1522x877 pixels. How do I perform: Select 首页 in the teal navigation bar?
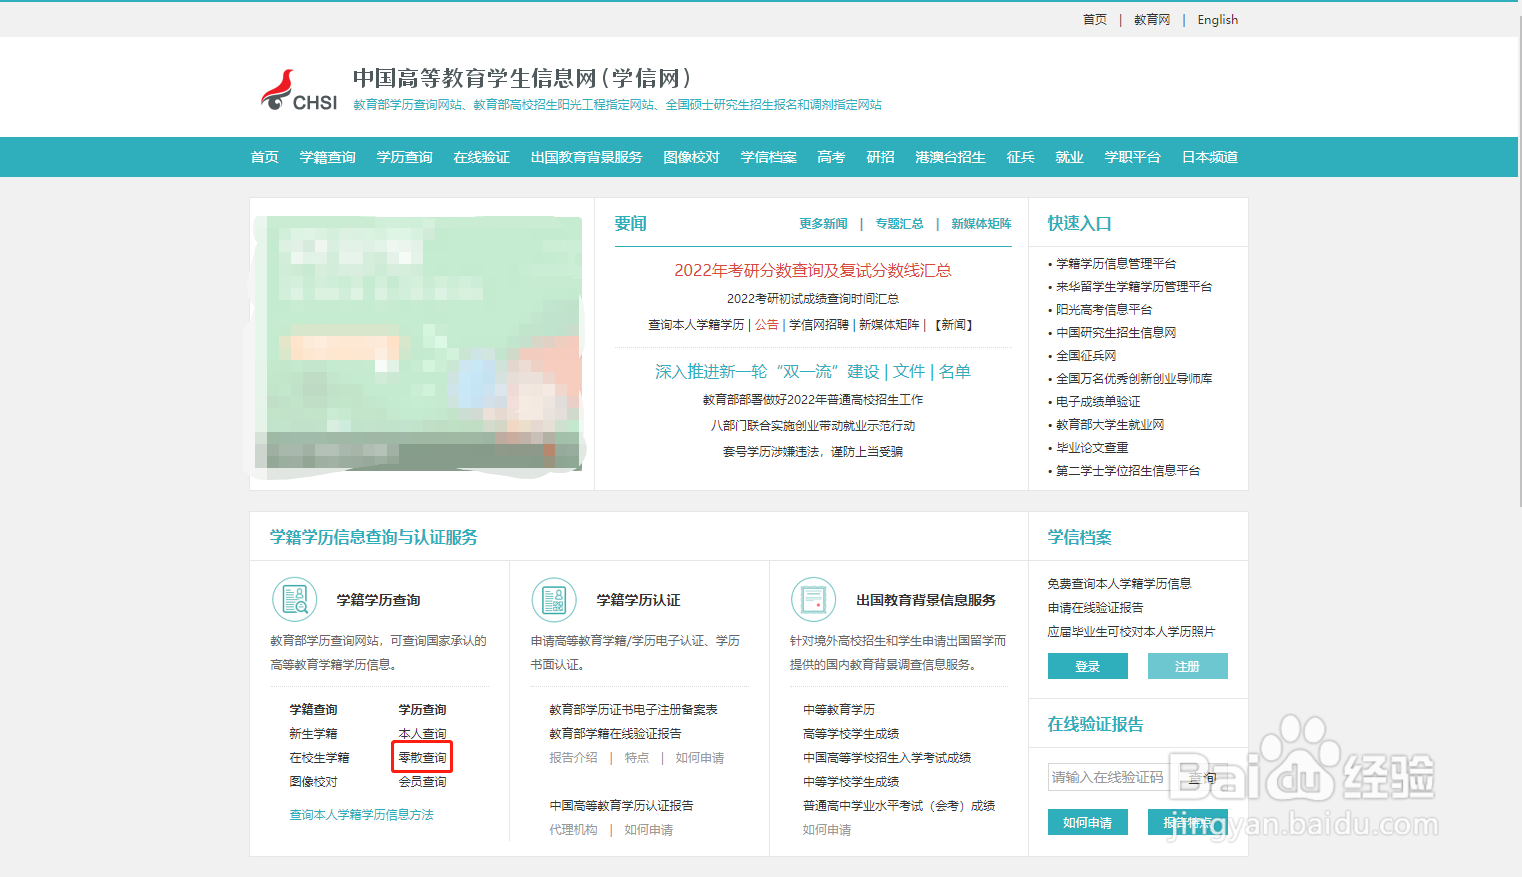(265, 157)
